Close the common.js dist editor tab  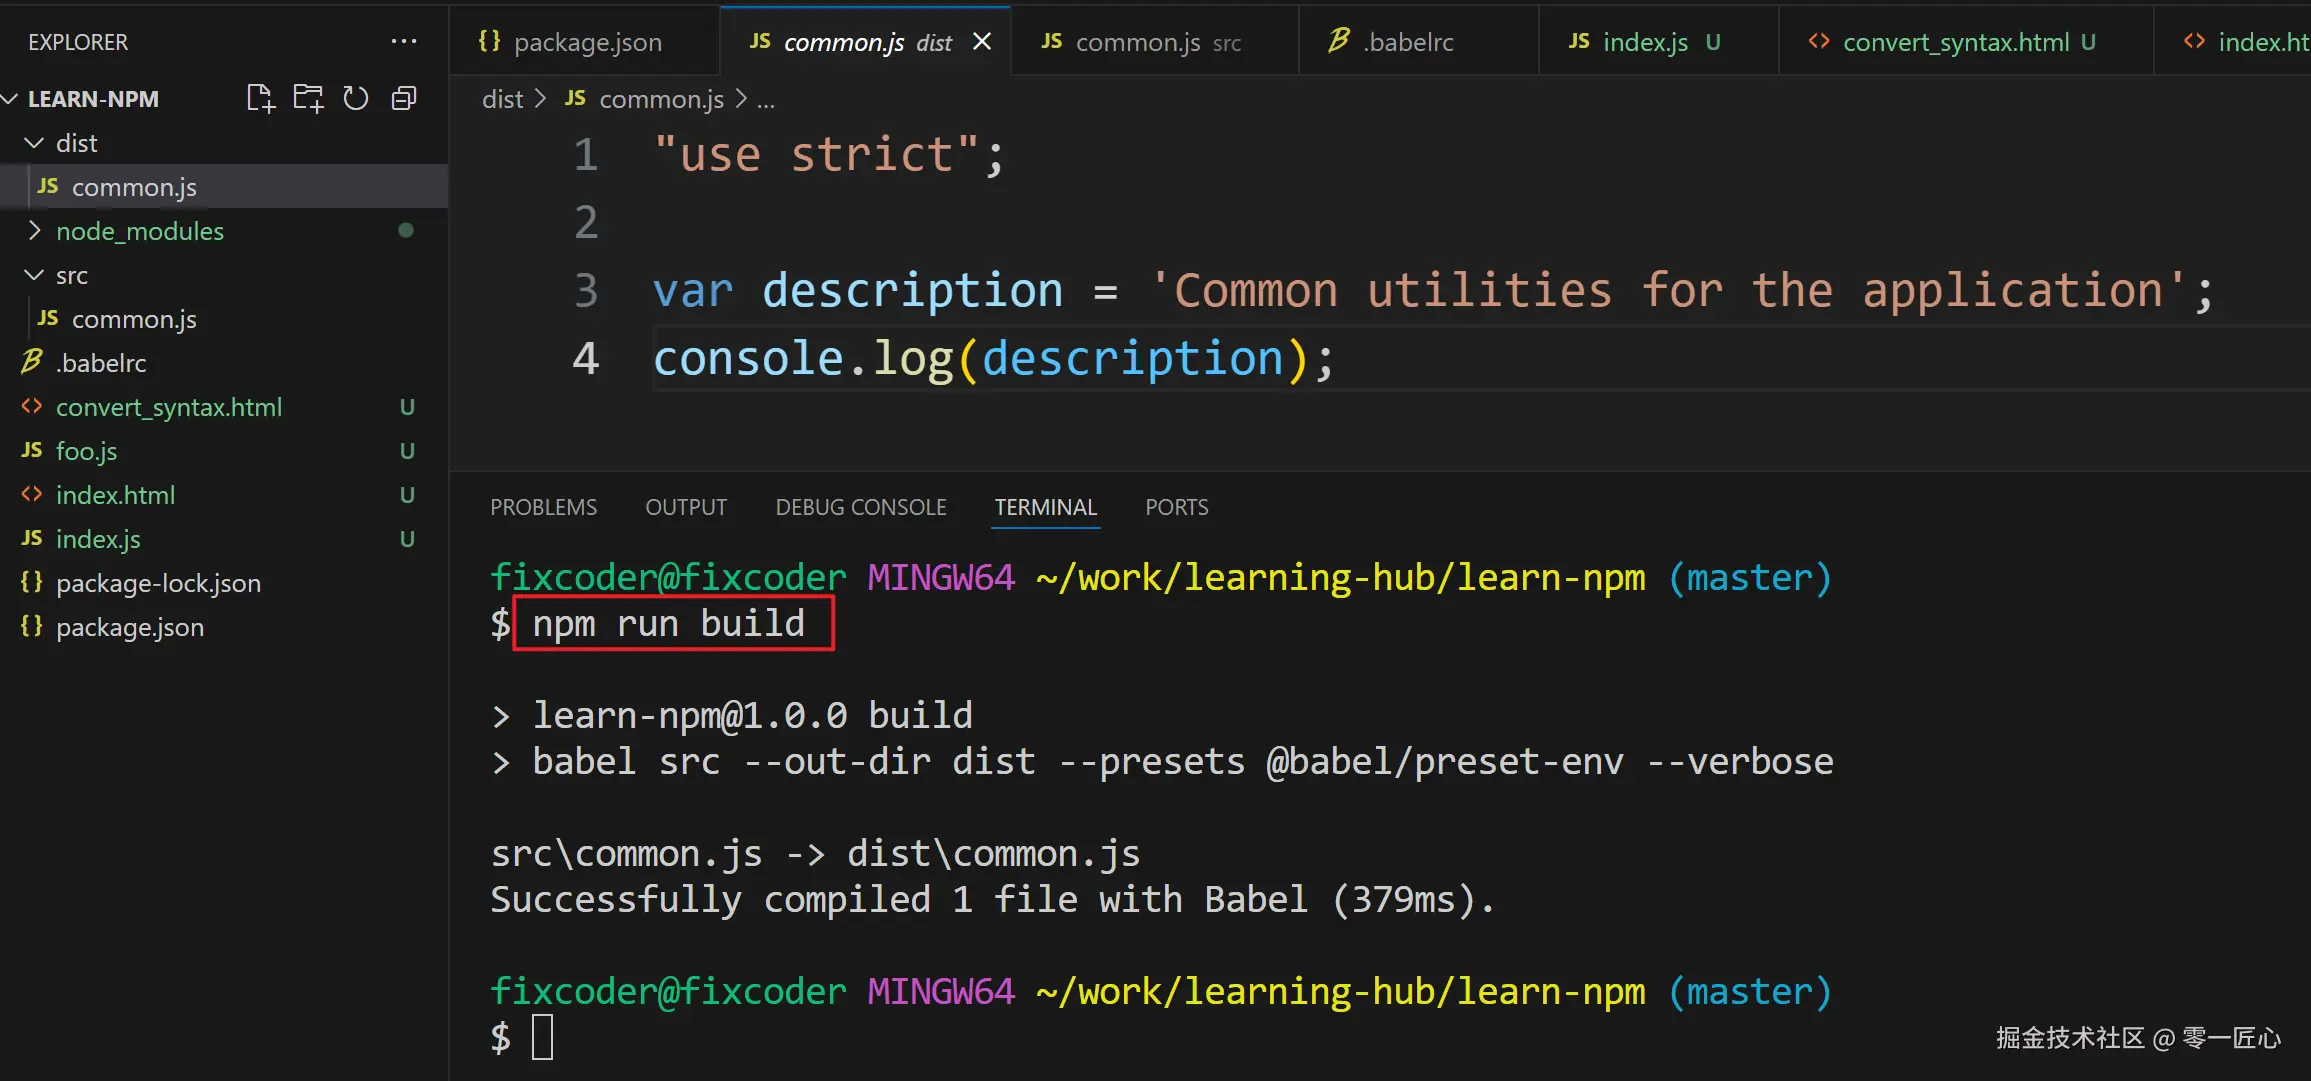tap(982, 41)
